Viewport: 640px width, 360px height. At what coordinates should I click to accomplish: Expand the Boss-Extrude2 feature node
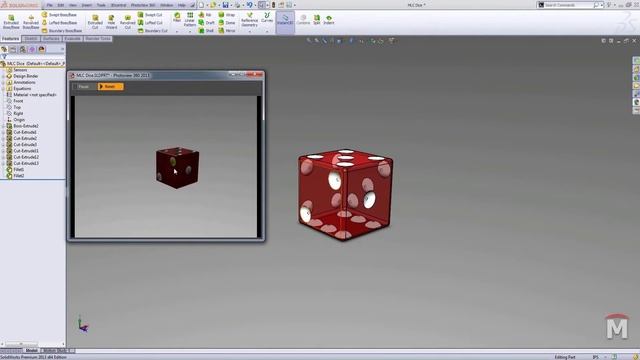pos(4,126)
